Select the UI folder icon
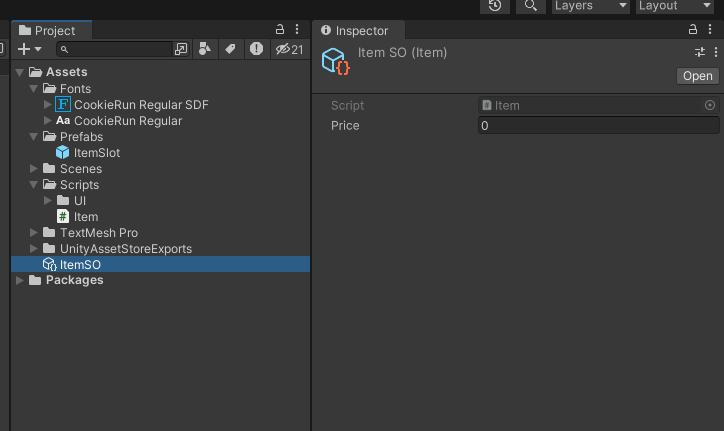 (63, 200)
